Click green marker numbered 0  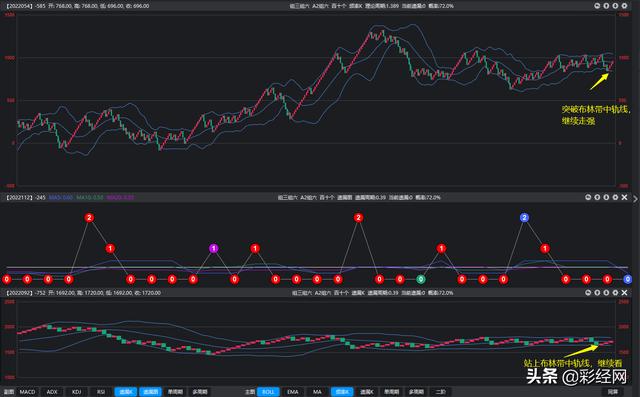(x=420, y=279)
